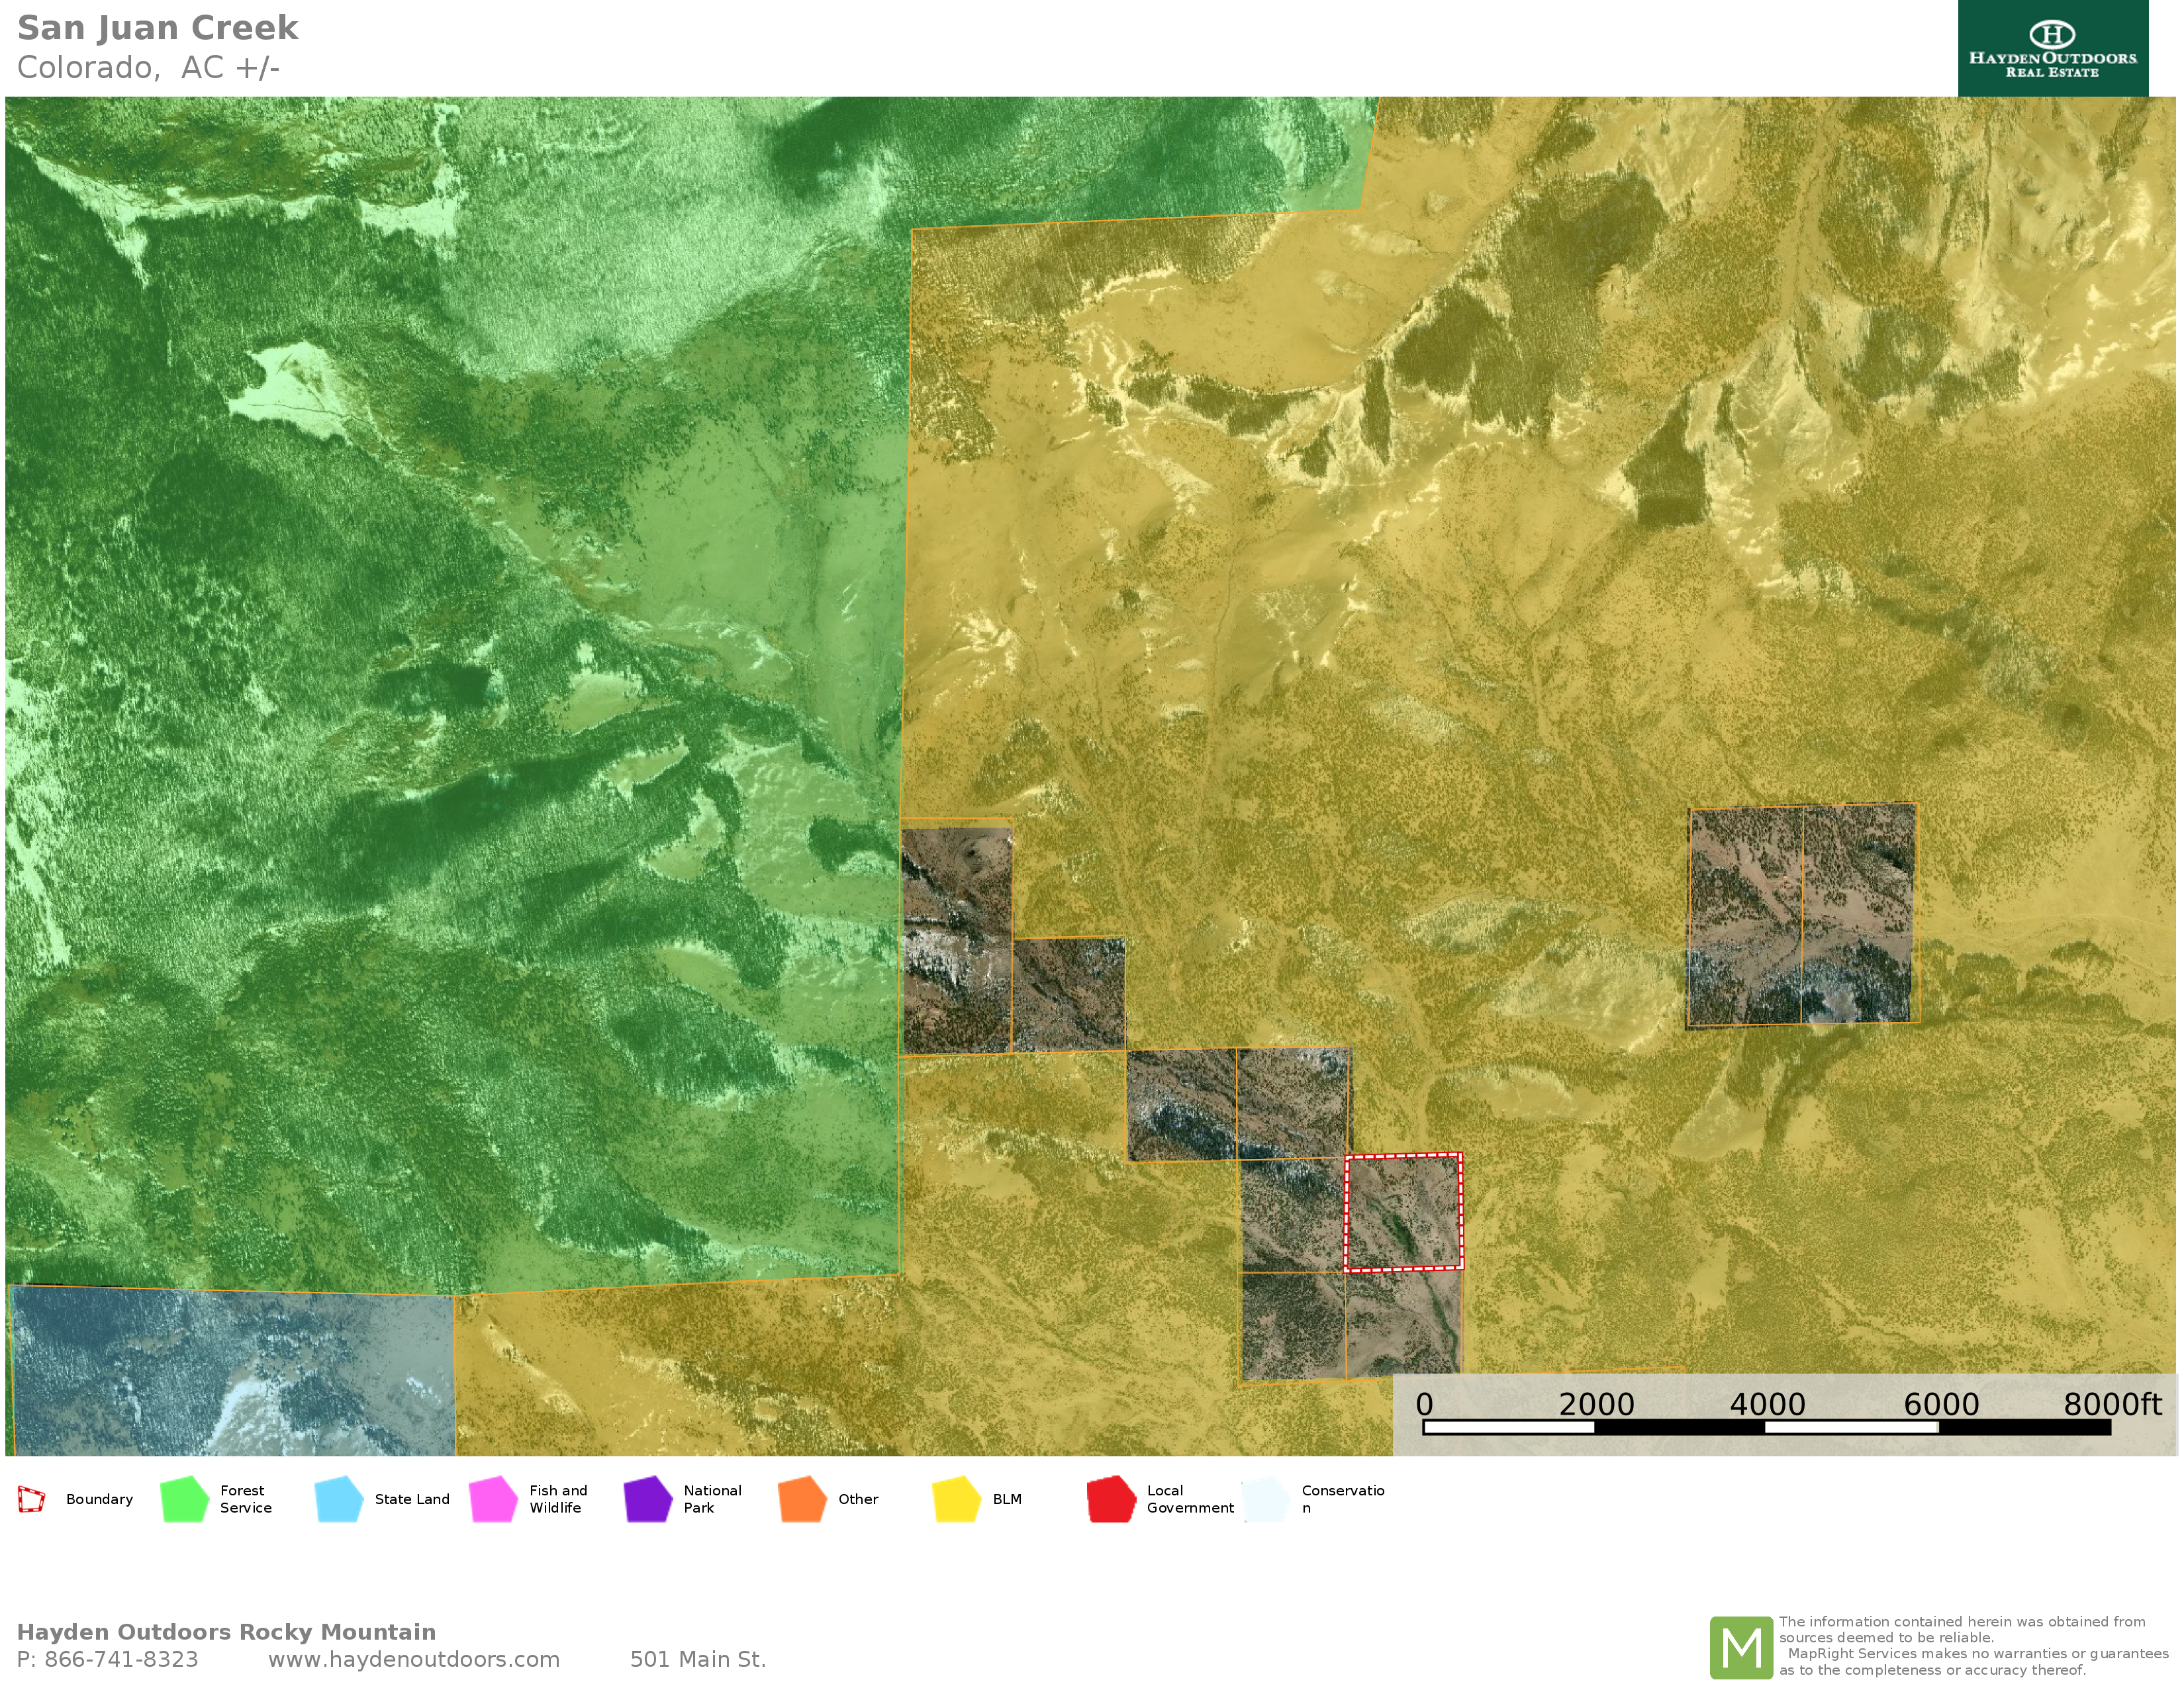This screenshot has height=1688, width=2184.
Task: Click the 'Conservation' legend label
Action: pos(1343,1499)
